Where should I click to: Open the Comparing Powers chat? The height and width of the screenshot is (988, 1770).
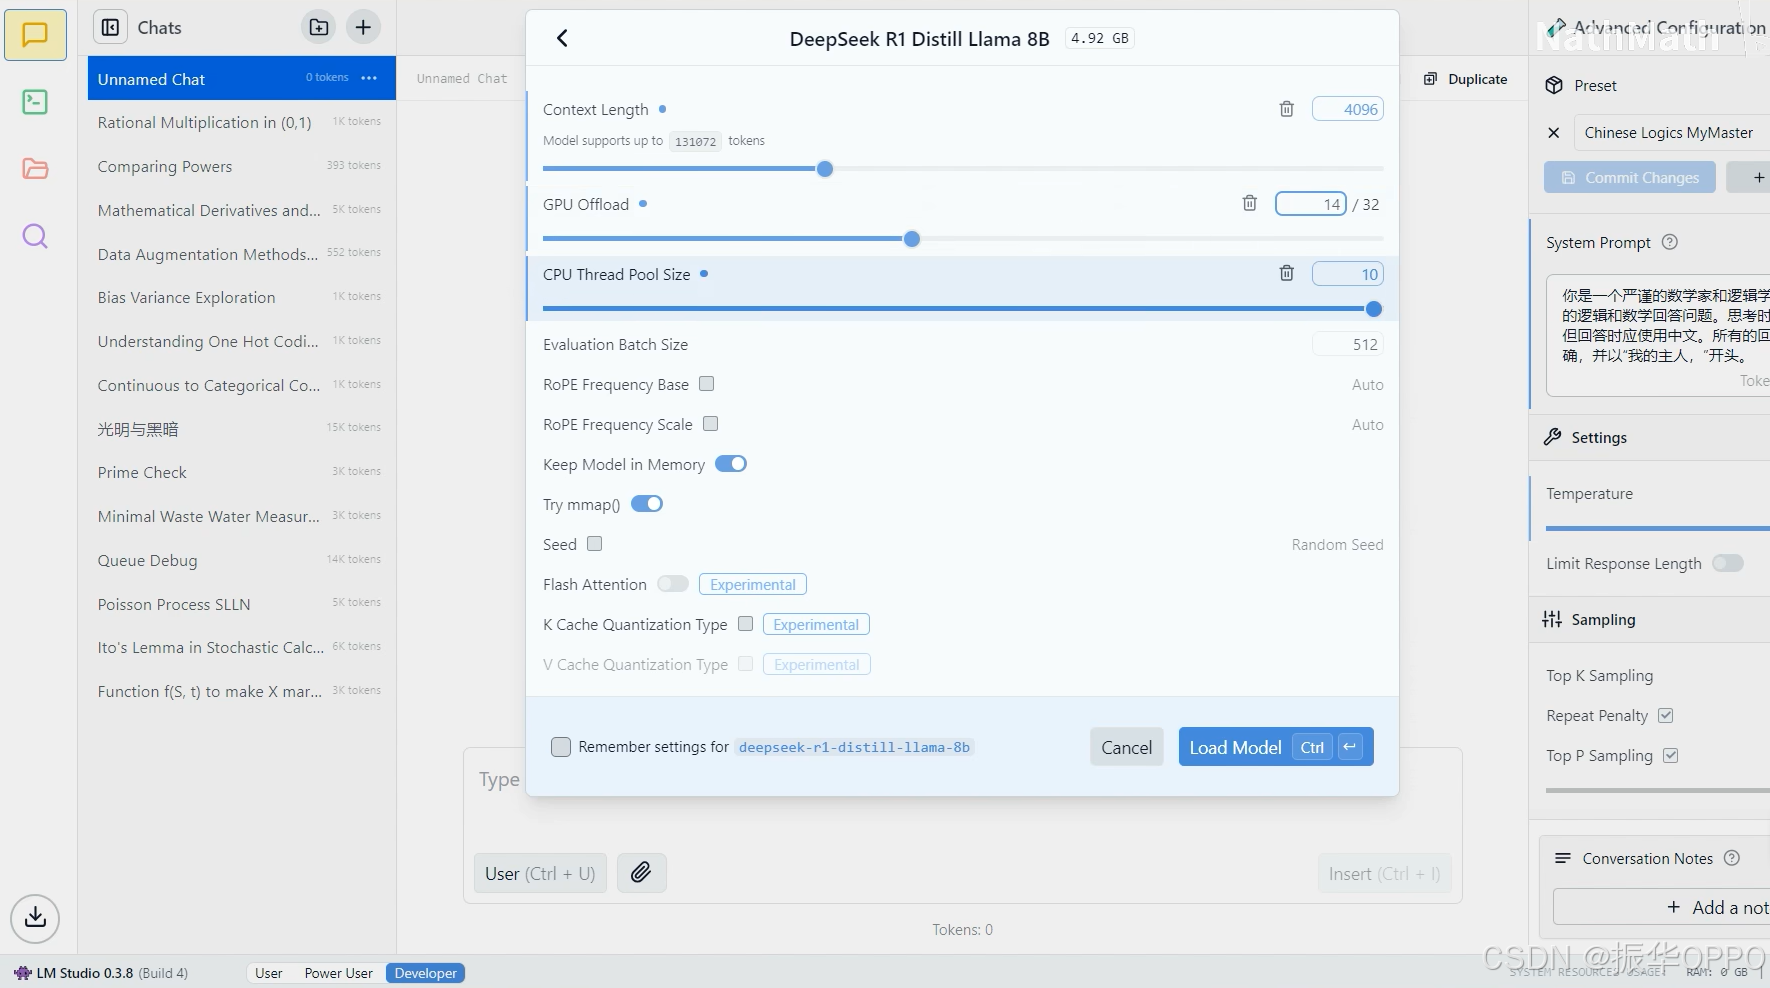tap(241, 166)
